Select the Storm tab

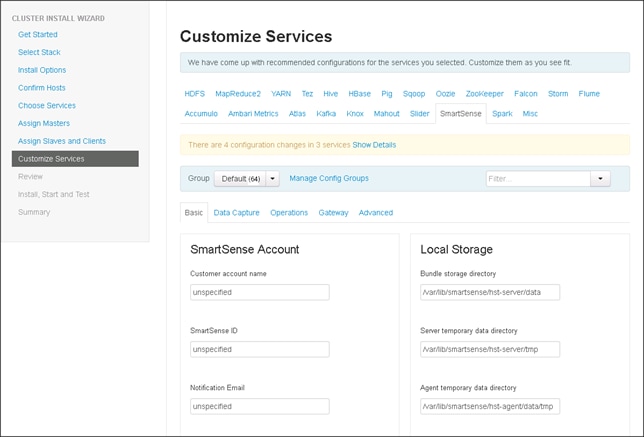[558, 94]
